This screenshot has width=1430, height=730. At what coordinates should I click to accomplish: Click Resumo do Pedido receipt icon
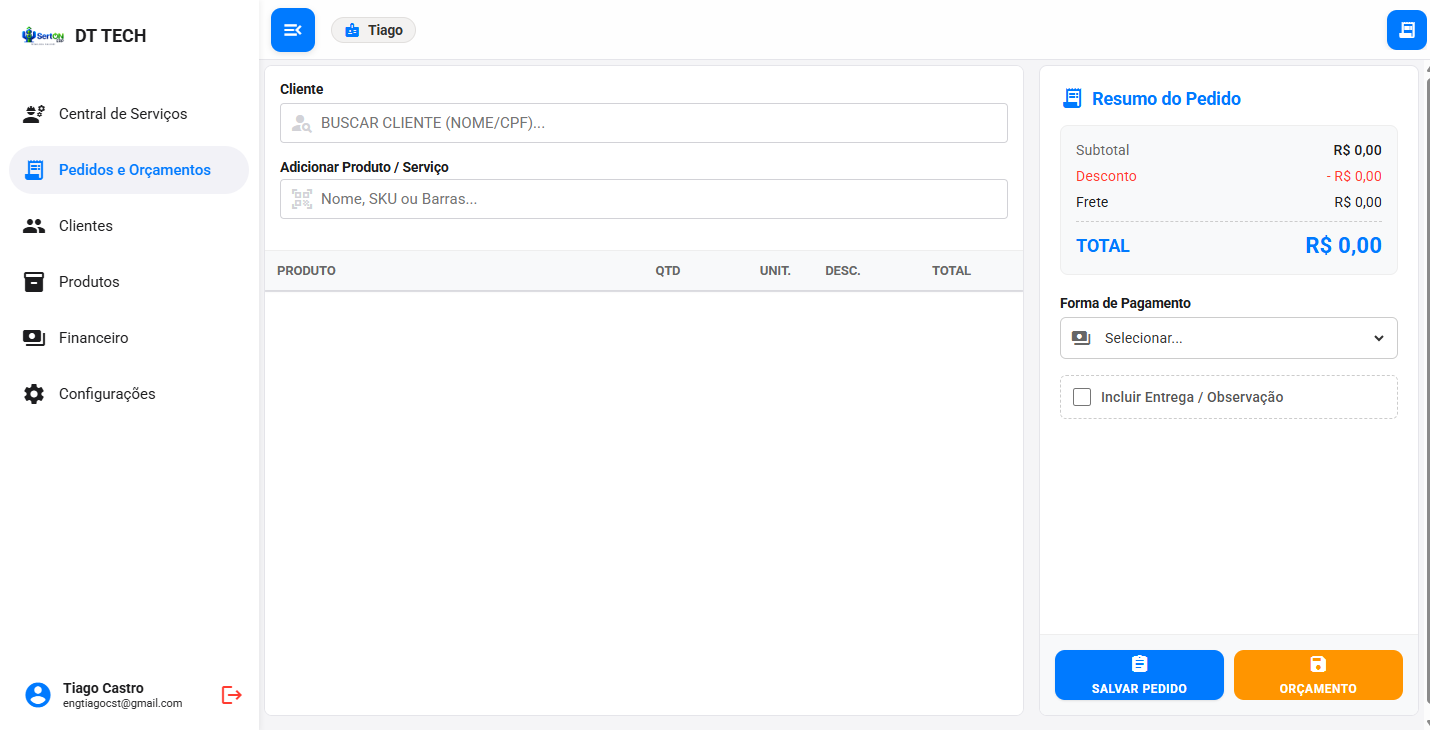1072,98
